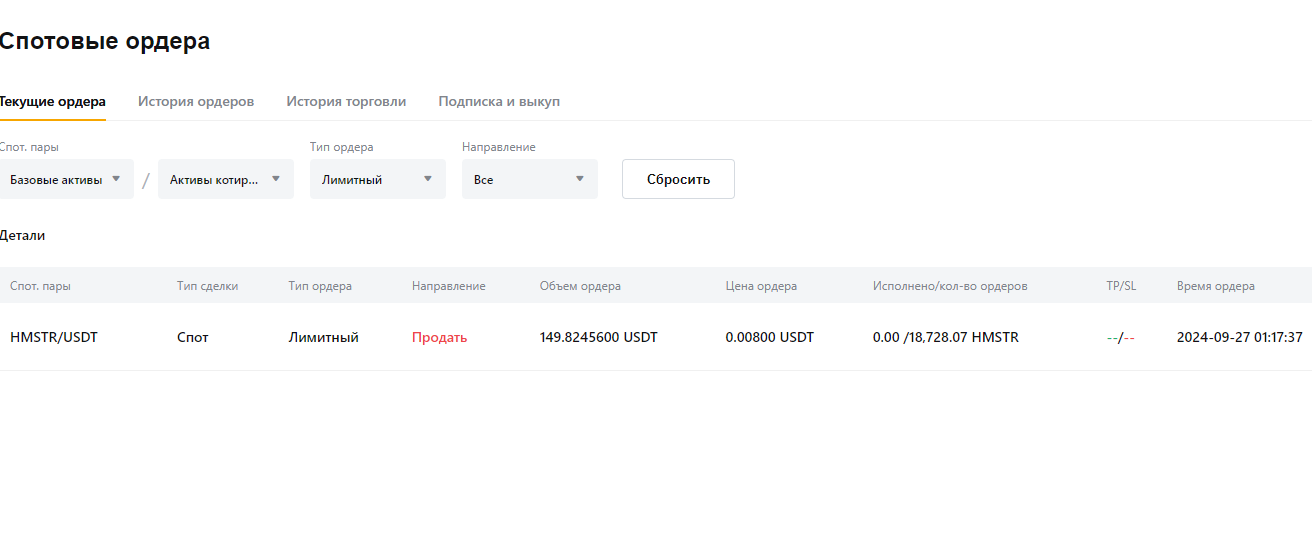This screenshot has height=542, width=1312.
Task: Click the Продать direction text
Action: [439, 337]
